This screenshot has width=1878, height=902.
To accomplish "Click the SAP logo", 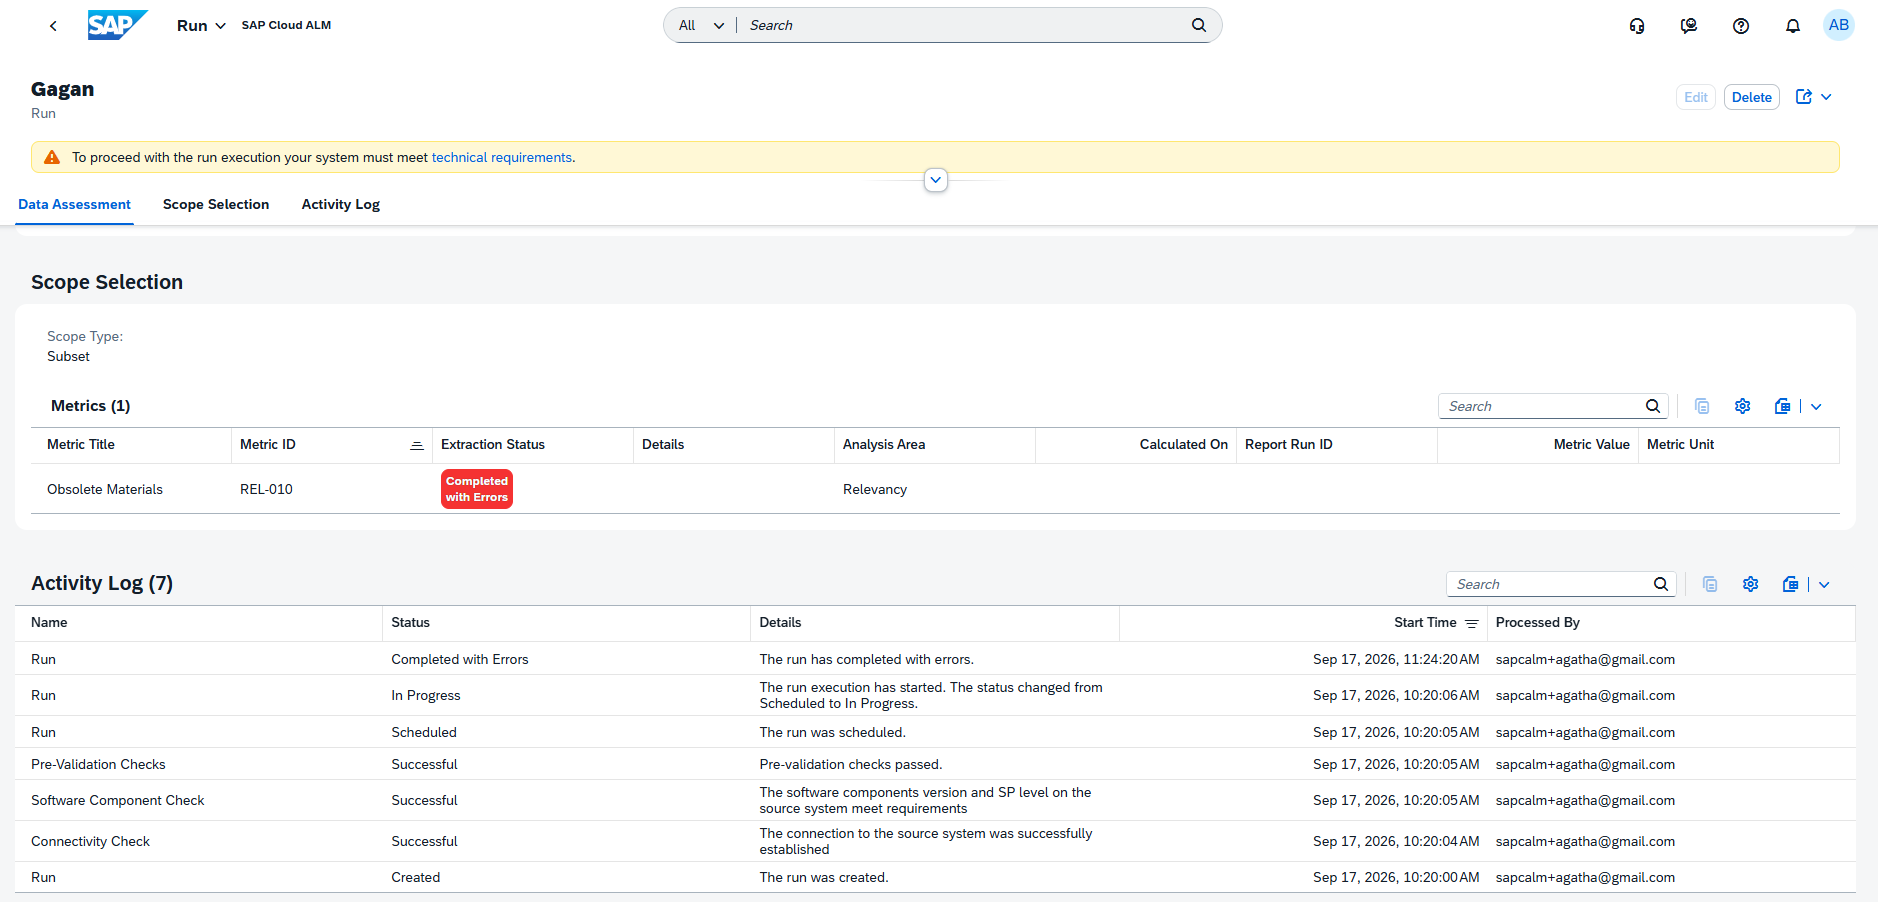I will click(118, 25).
